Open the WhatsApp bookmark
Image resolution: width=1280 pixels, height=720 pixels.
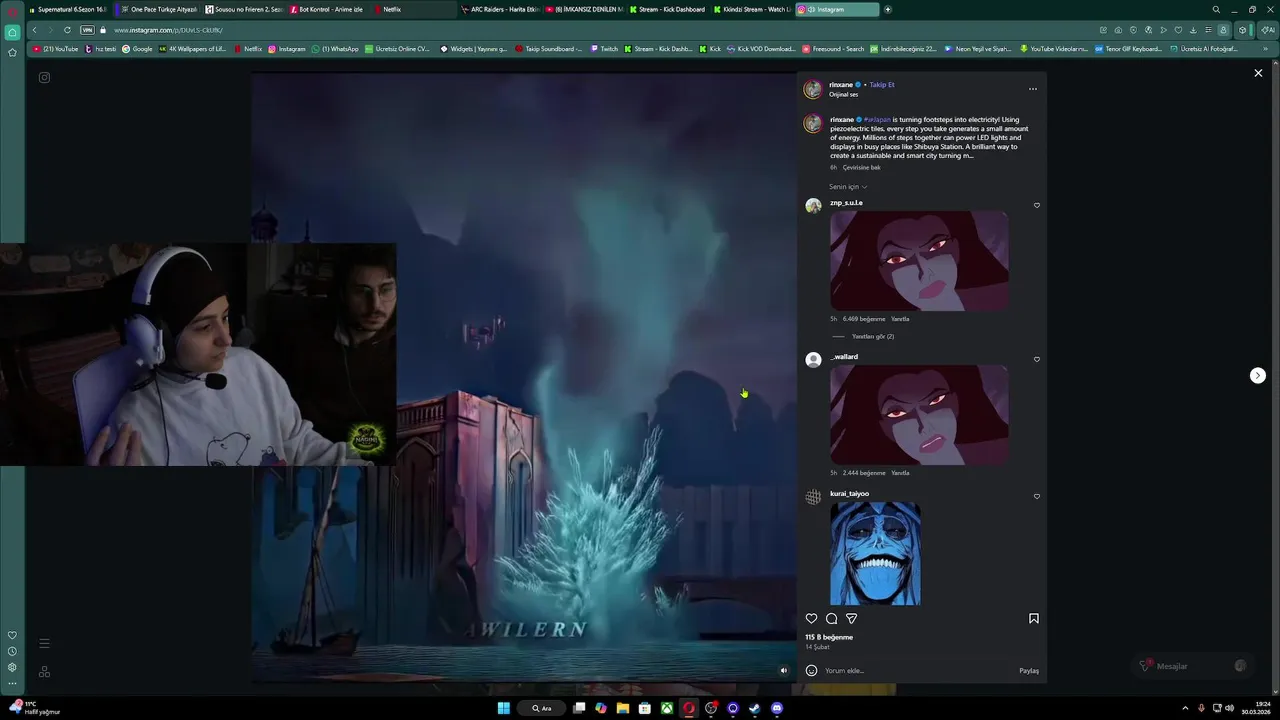click(335, 48)
